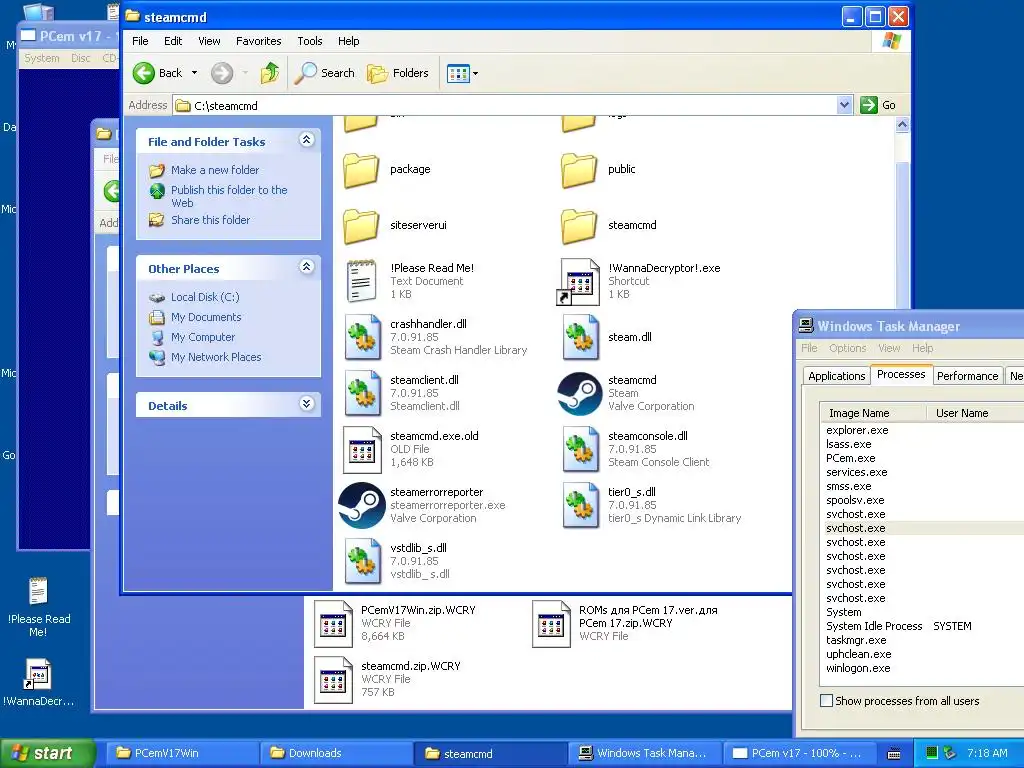The height and width of the screenshot is (768, 1024).
Task: Click Share this folder
Action: 210,220
